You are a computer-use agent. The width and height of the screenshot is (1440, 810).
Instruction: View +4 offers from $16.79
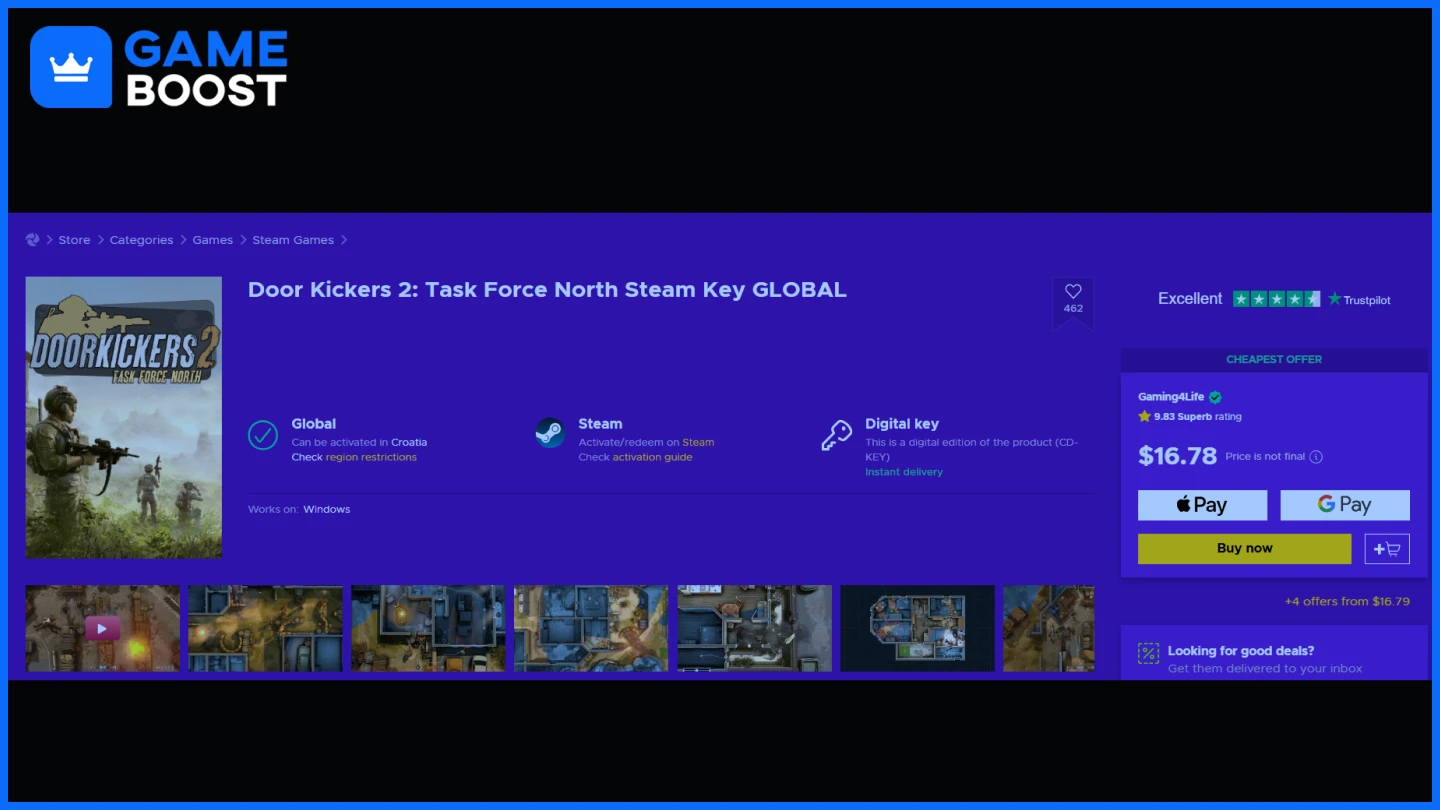click(1347, 602)
